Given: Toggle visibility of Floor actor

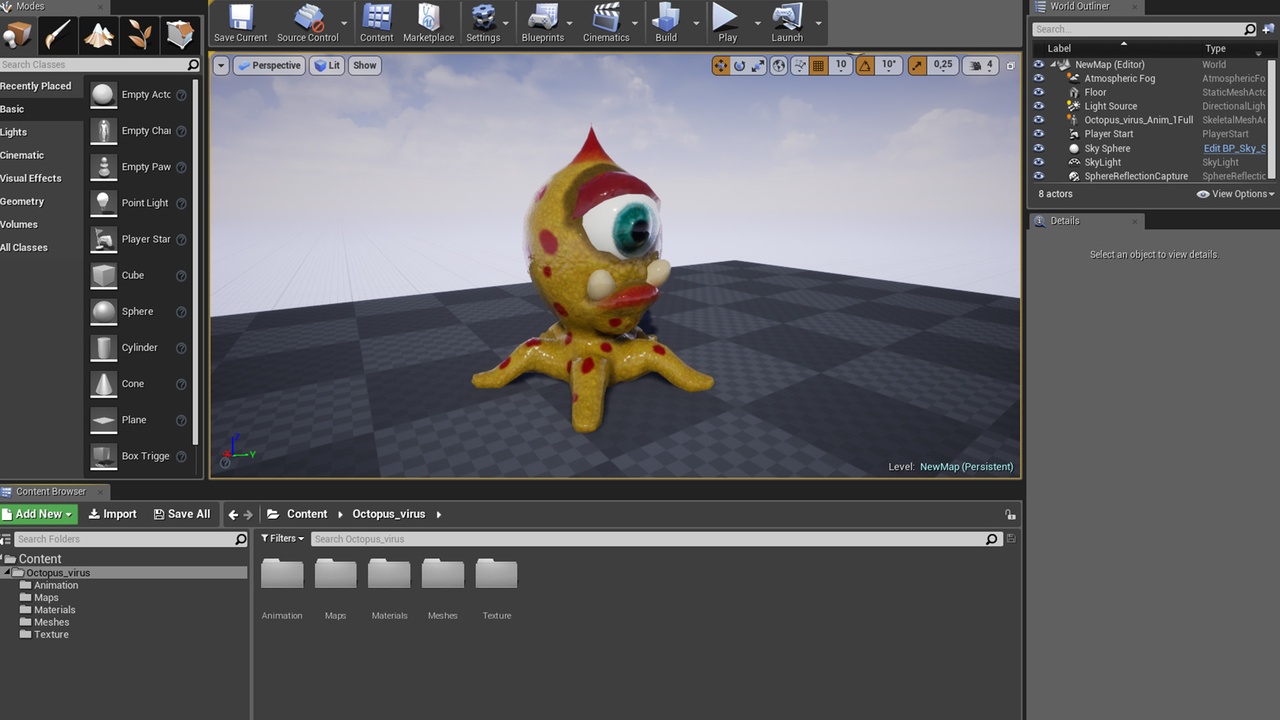Looking at the screenshot, I should (x=1038, y=92).
